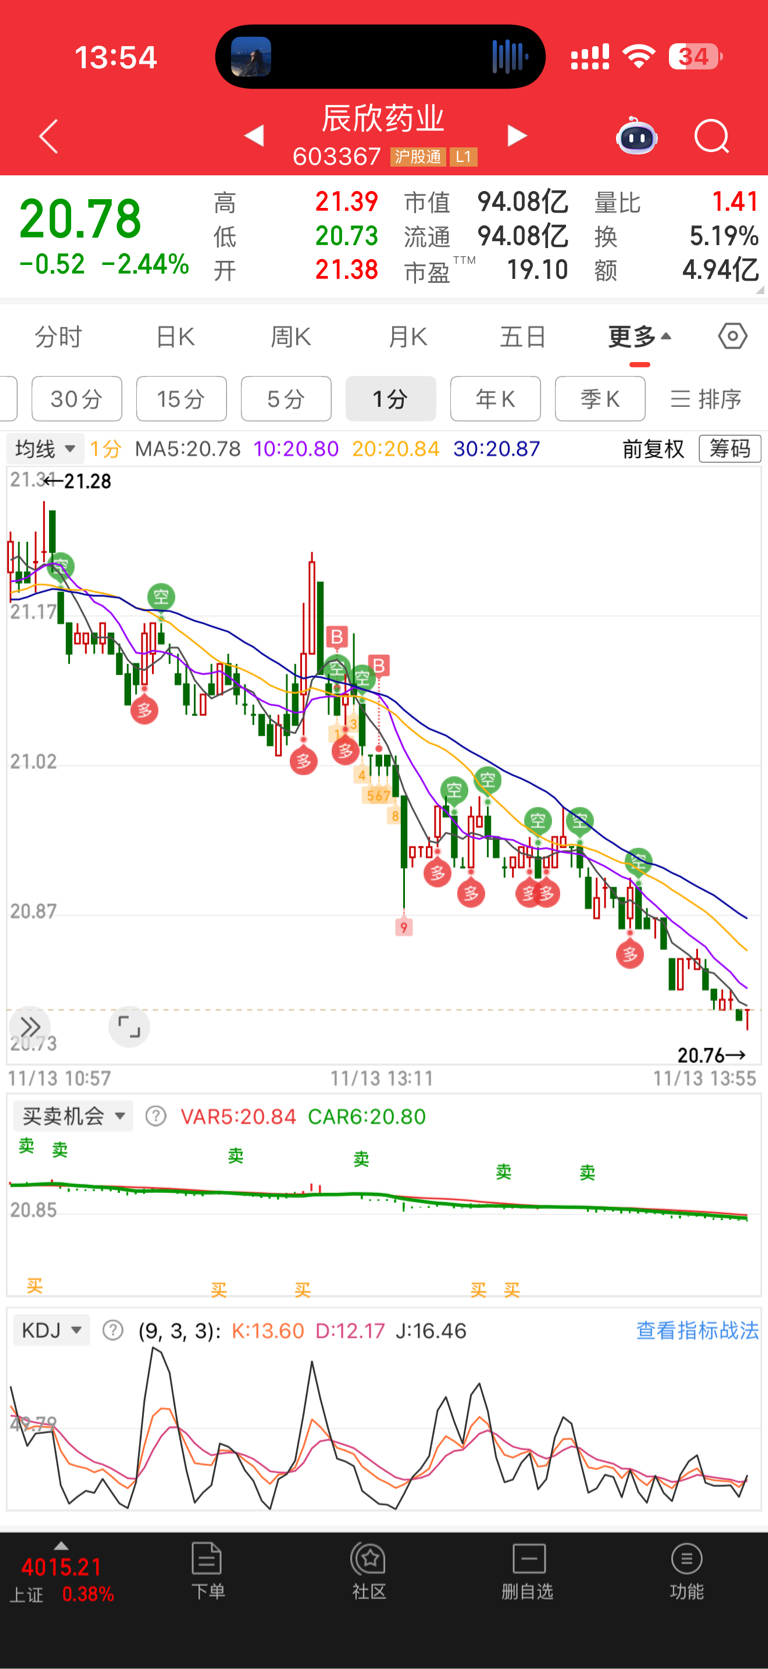
Task: Tap the MA5:20.78 label
Action: point(187,449)
